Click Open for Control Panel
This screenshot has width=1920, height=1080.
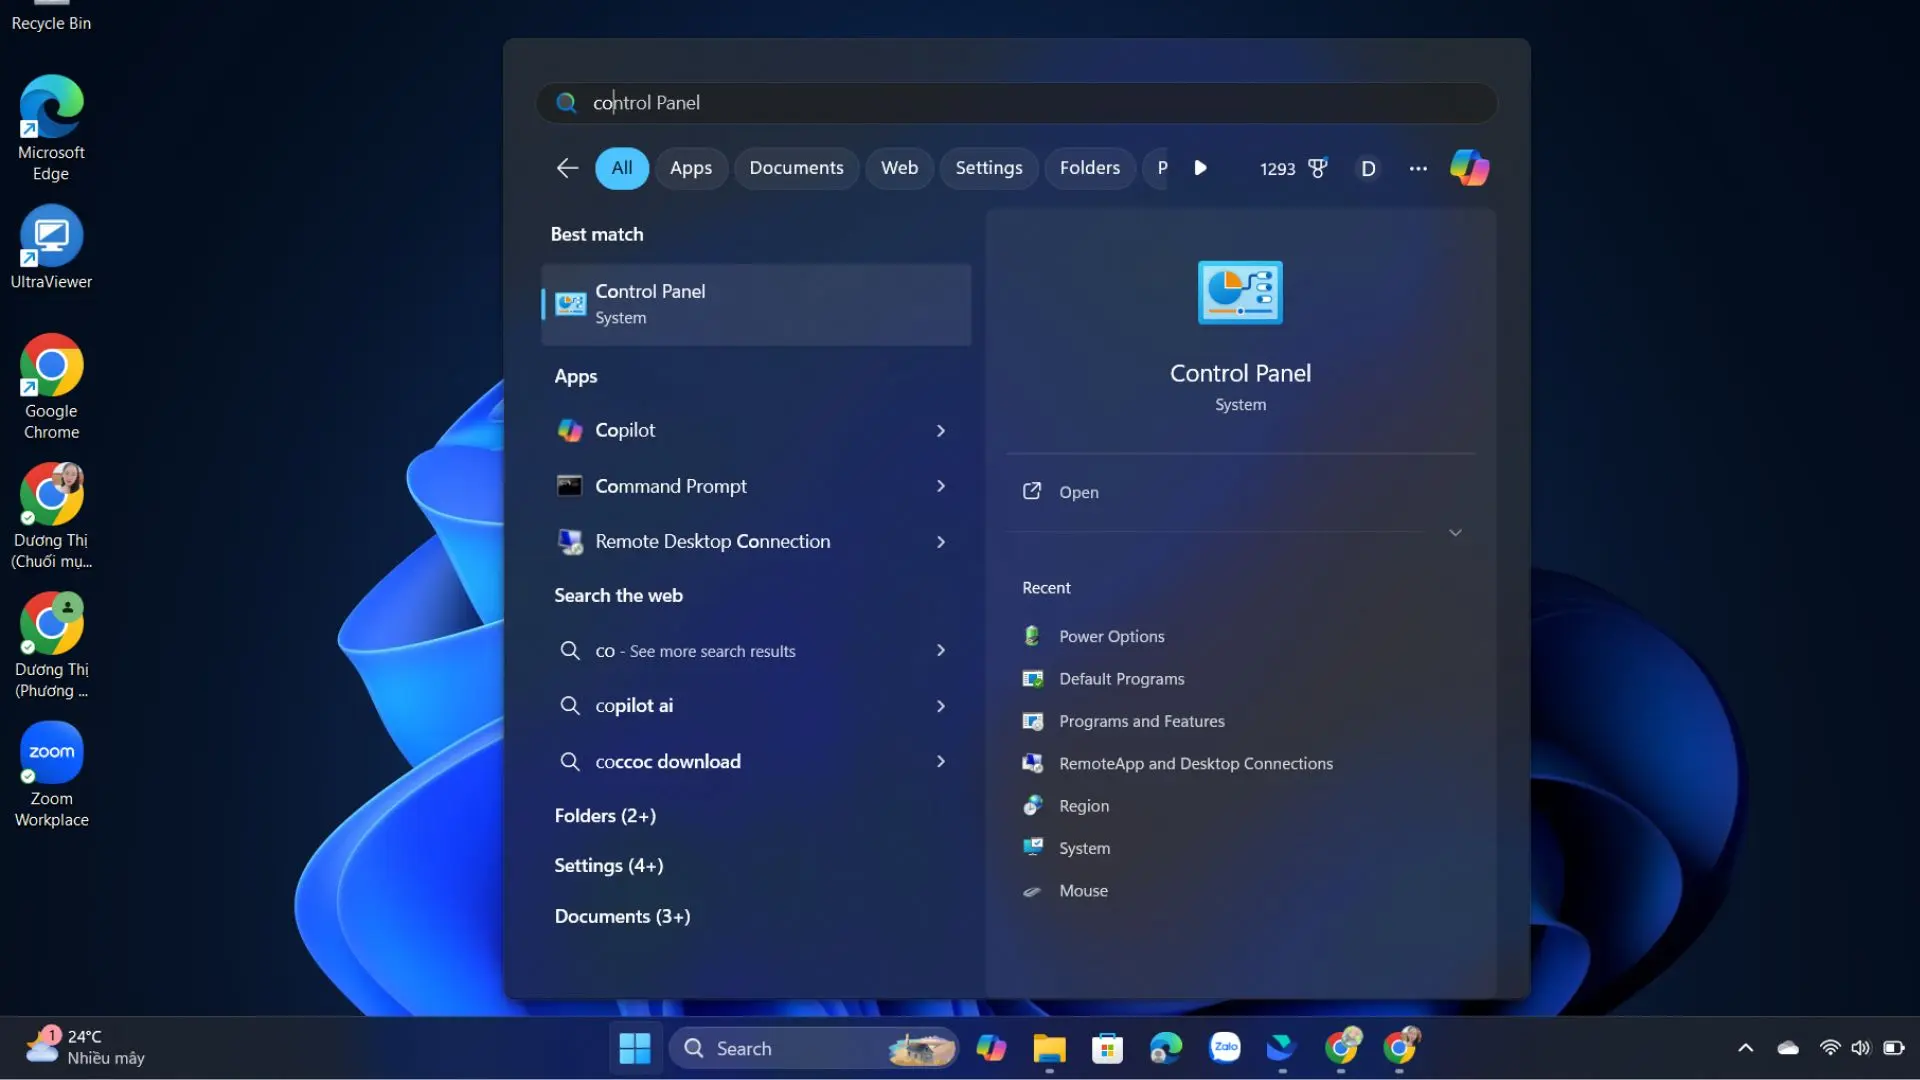point(1078,492)
